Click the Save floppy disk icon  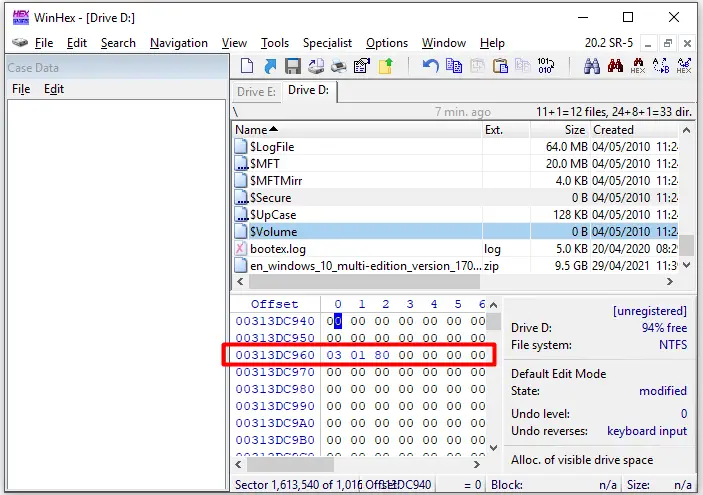point(293,66)
